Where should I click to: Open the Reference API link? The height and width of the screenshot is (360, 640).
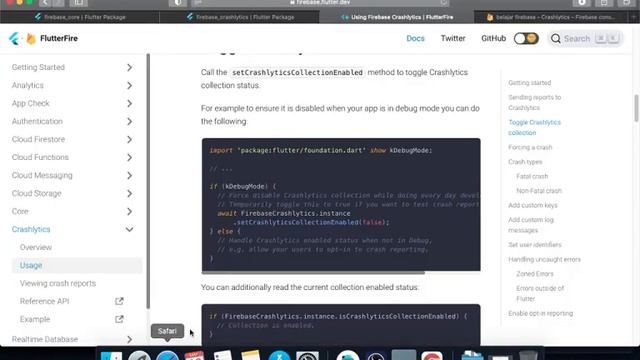[x=44, y=301]
